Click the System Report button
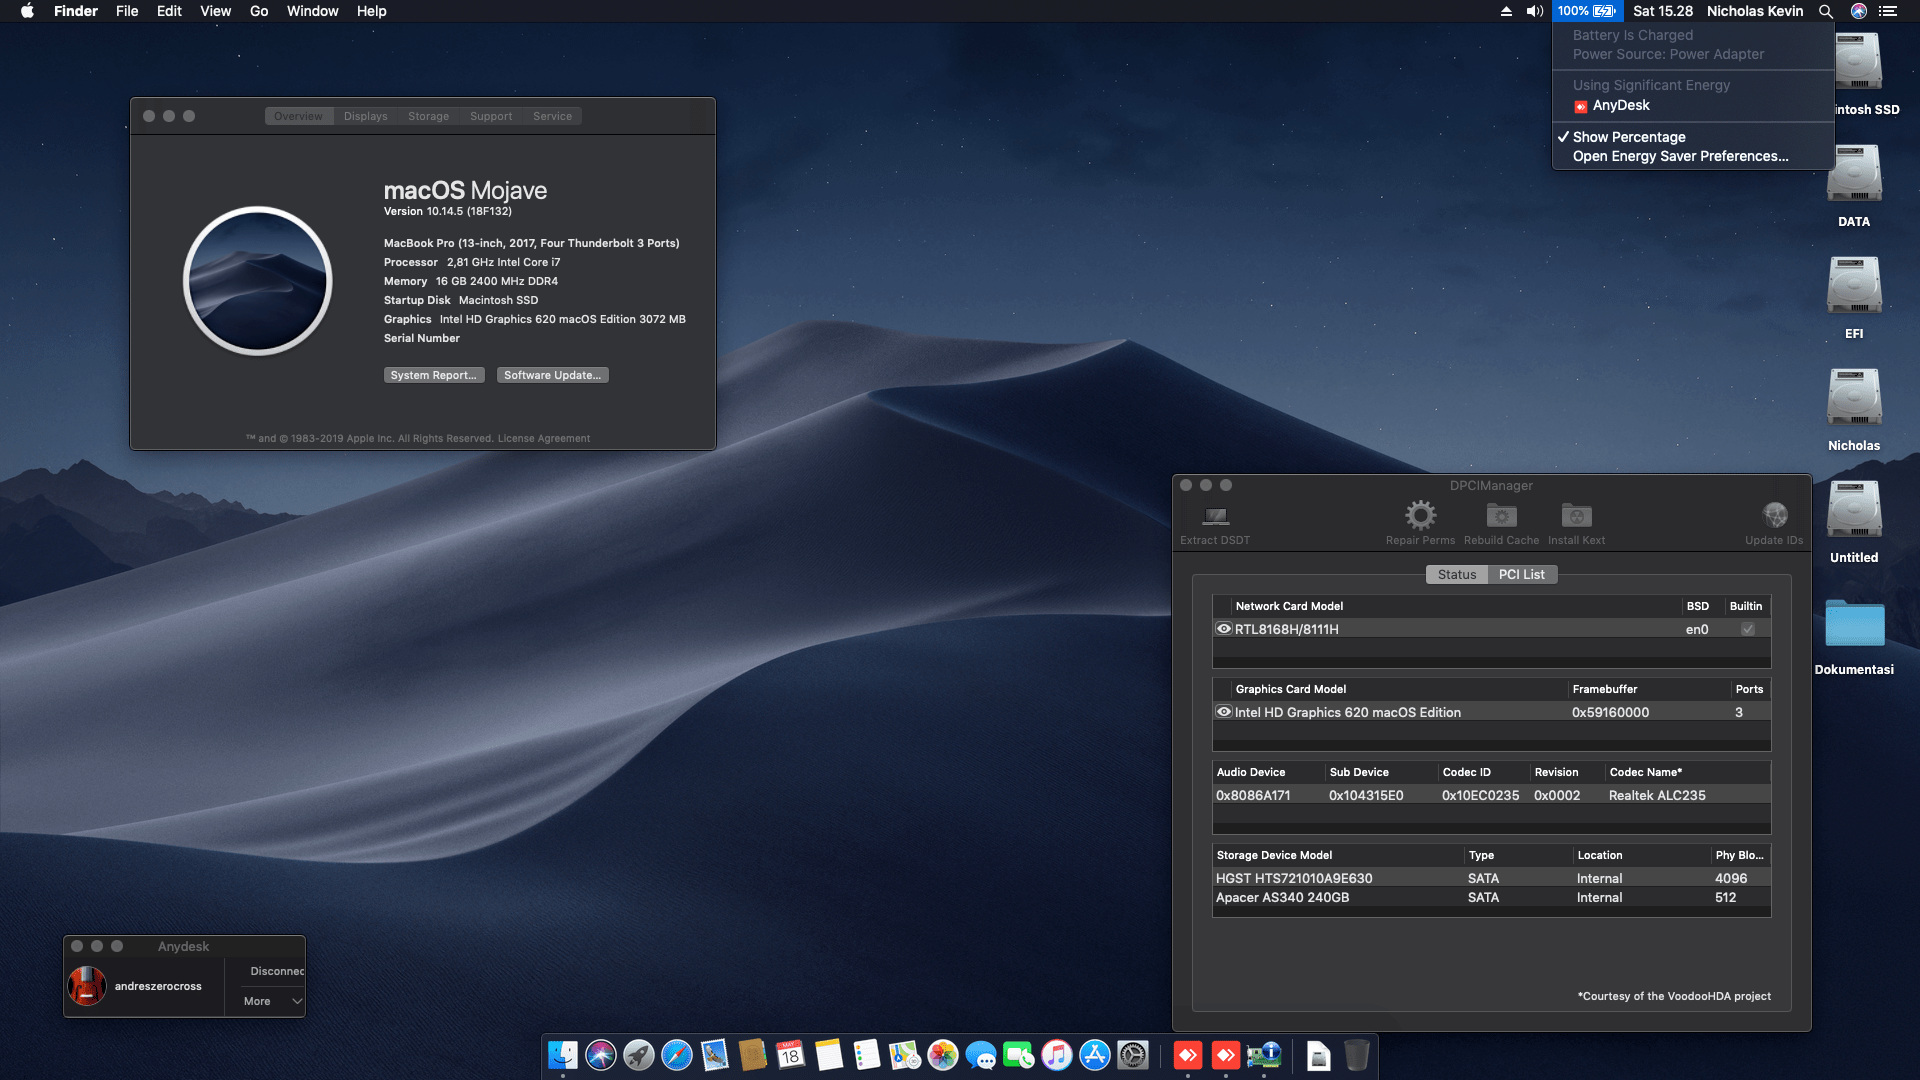The height and width of the screenshot is (1080, 1920). tap(433, 374)
